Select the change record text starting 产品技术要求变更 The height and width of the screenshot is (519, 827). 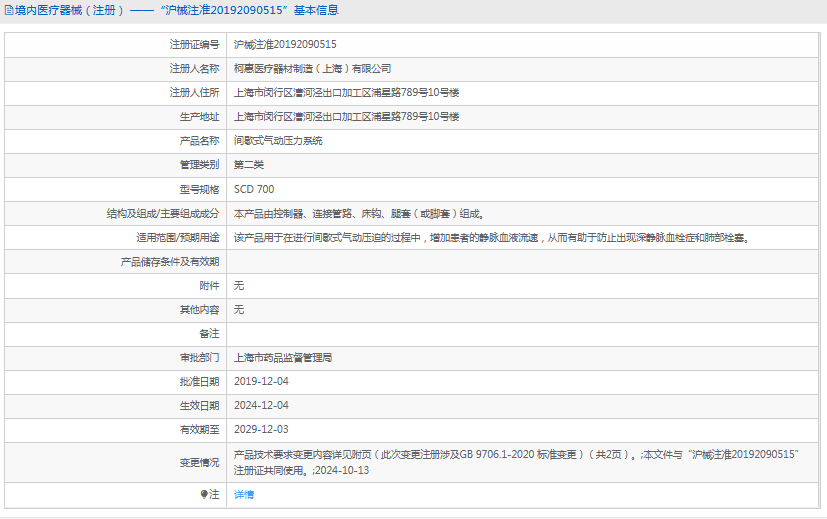pos(516,463)
